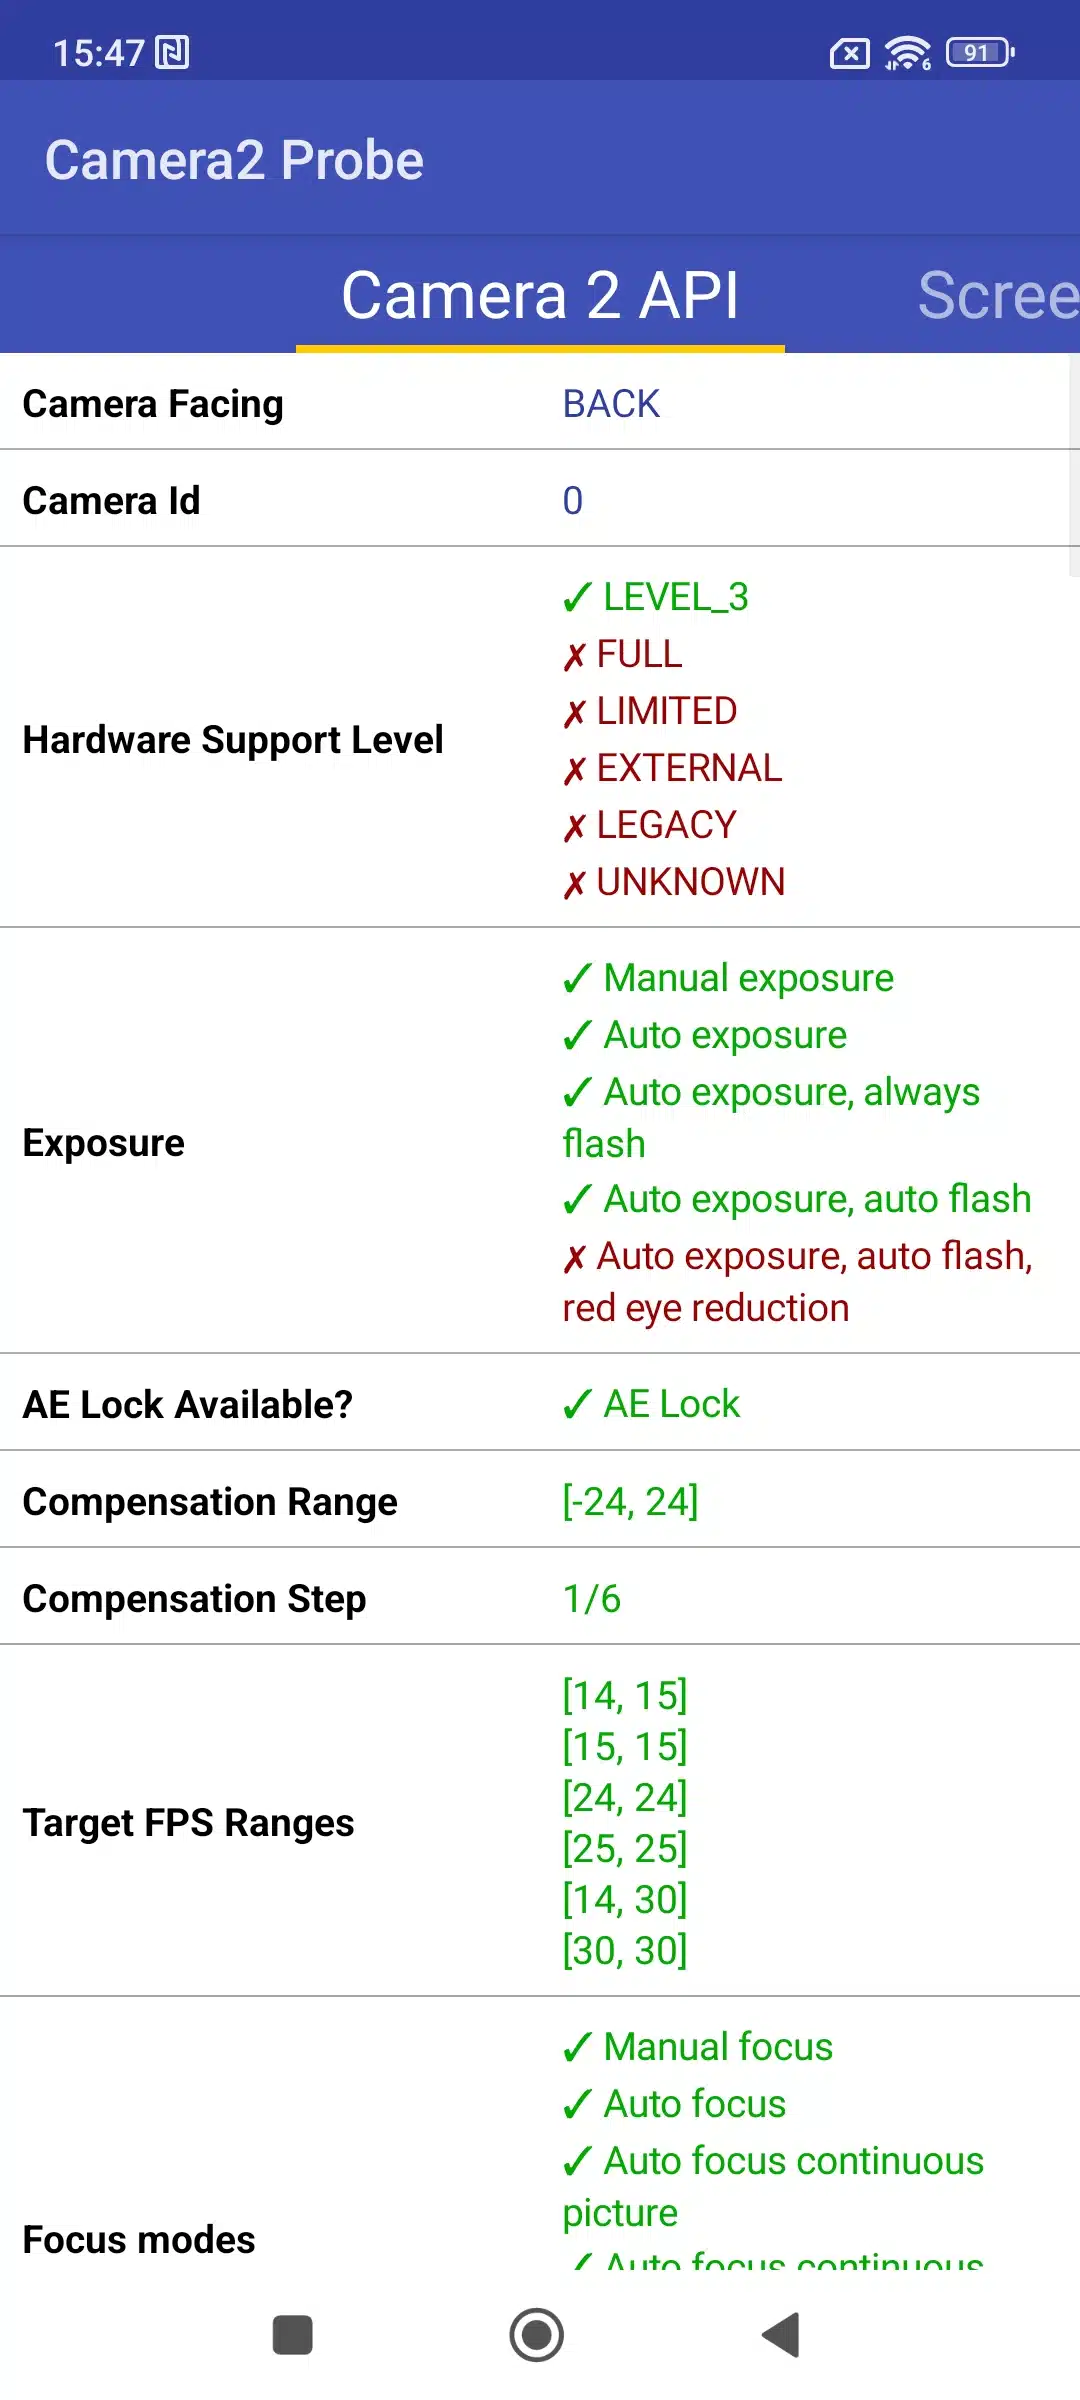Tap the NFC status bar icon
This screenshot has height=2400, width=1080.
point(172,52)
